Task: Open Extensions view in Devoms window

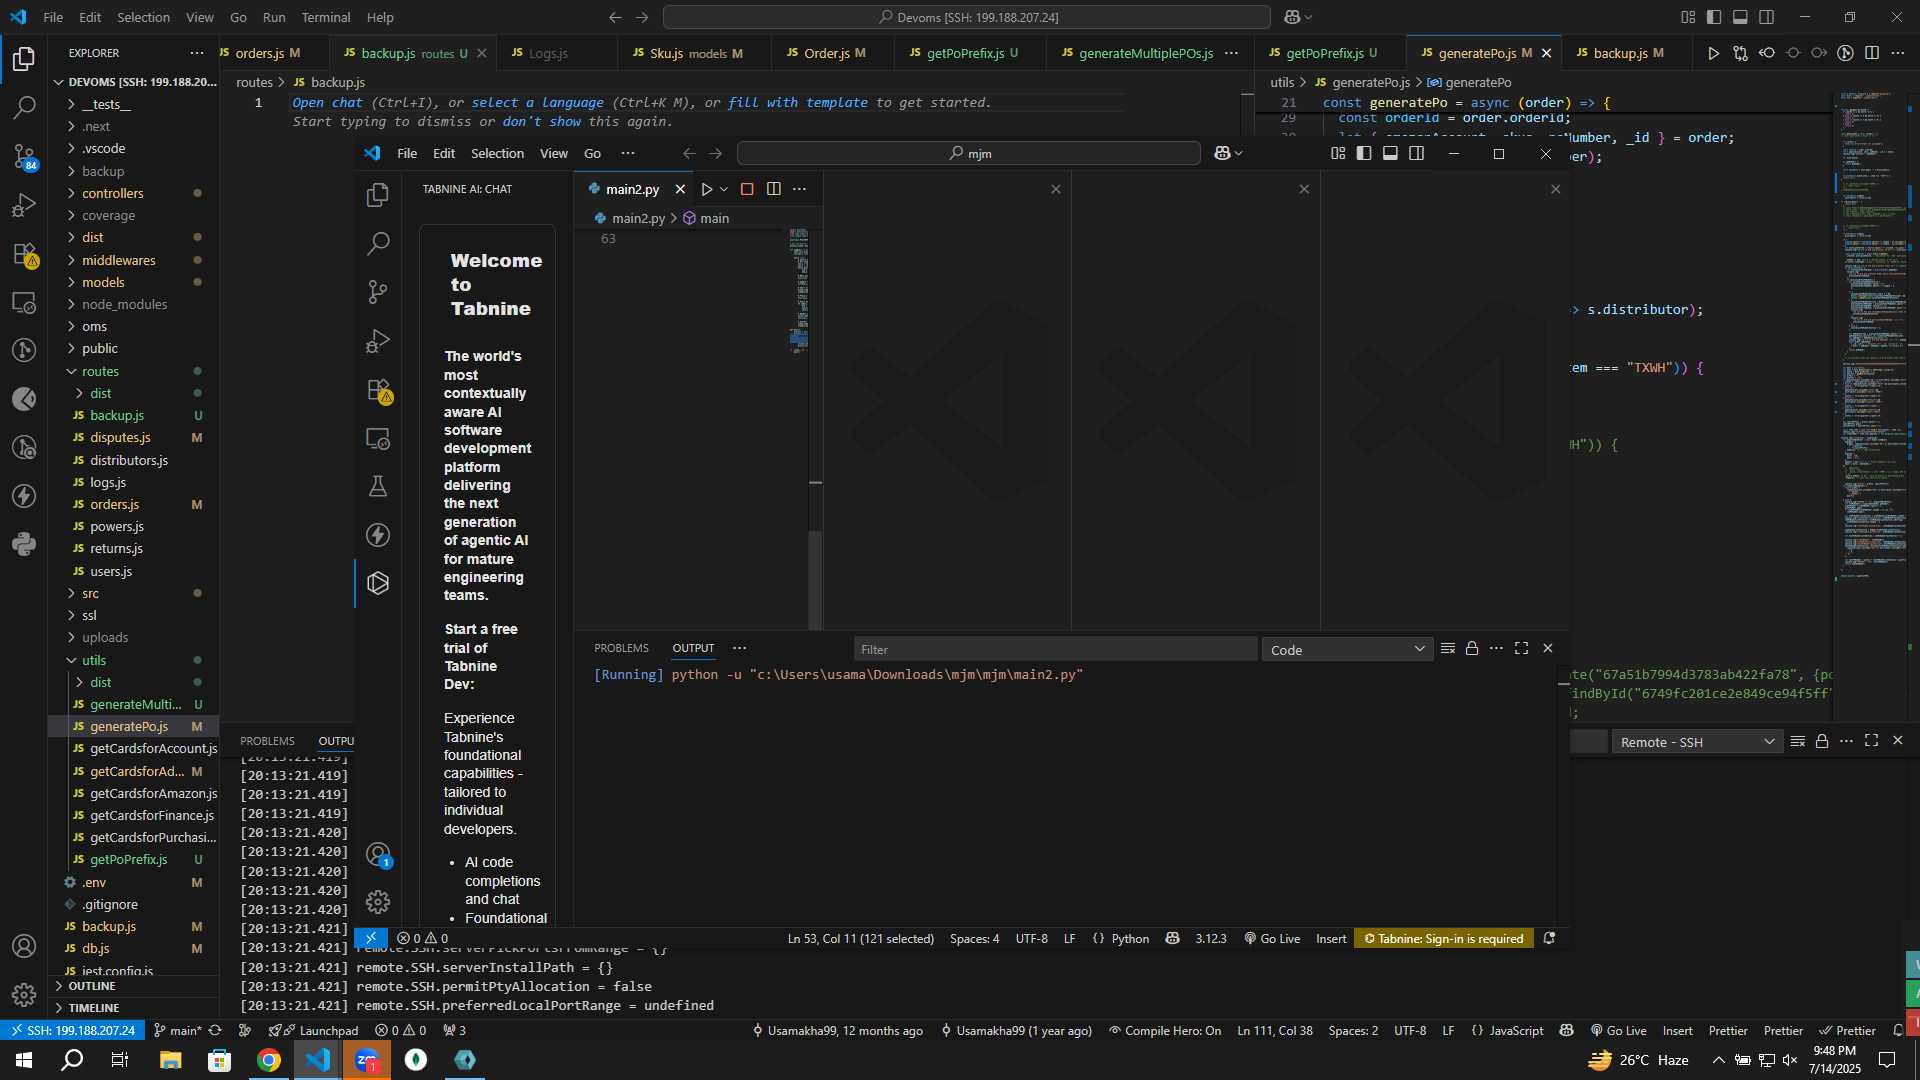Action: (24, 254)
